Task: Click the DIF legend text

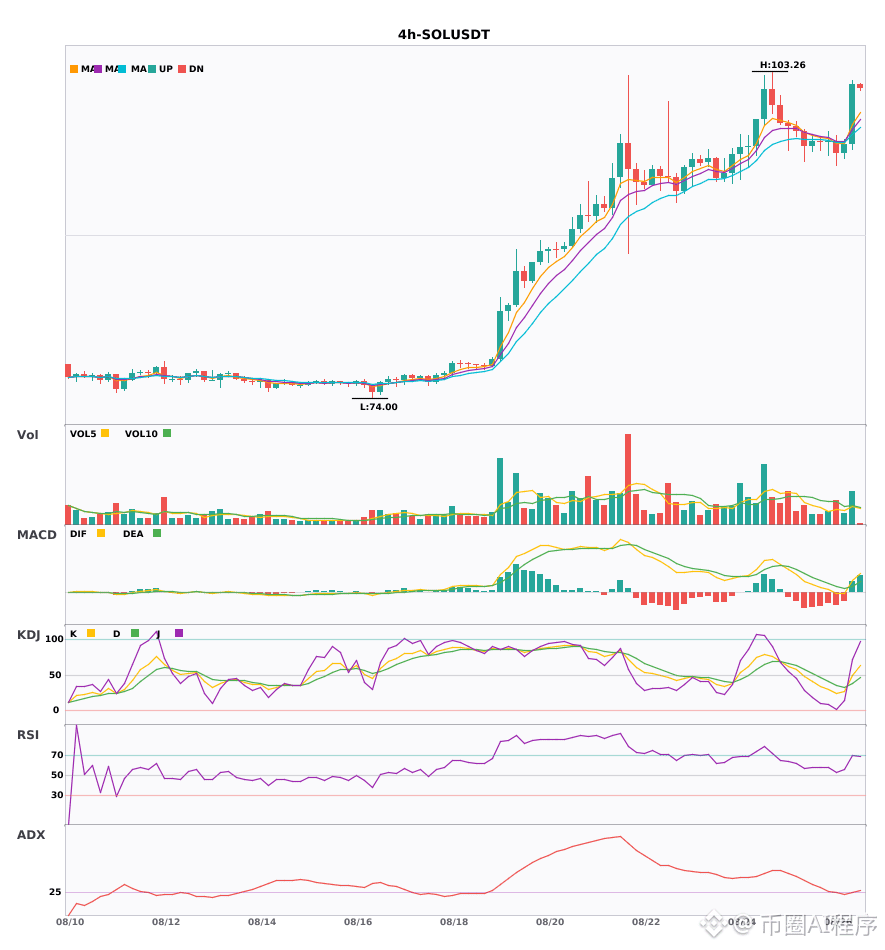Action: [78, 534]
